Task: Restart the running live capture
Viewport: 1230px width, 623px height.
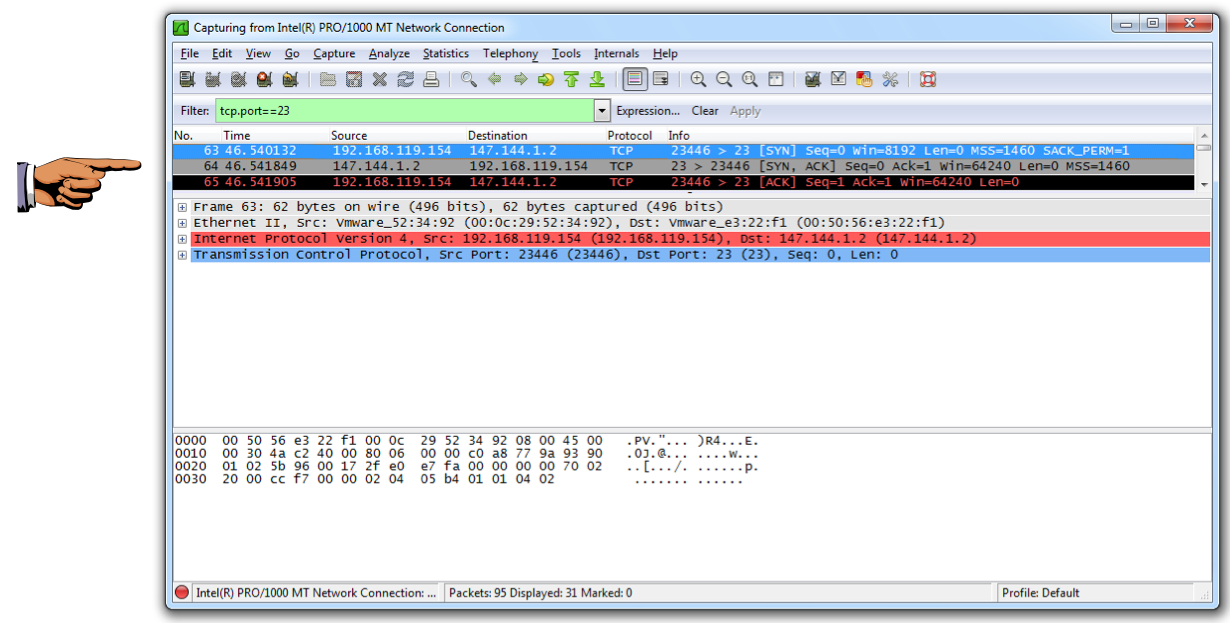Action: [290, 80]
